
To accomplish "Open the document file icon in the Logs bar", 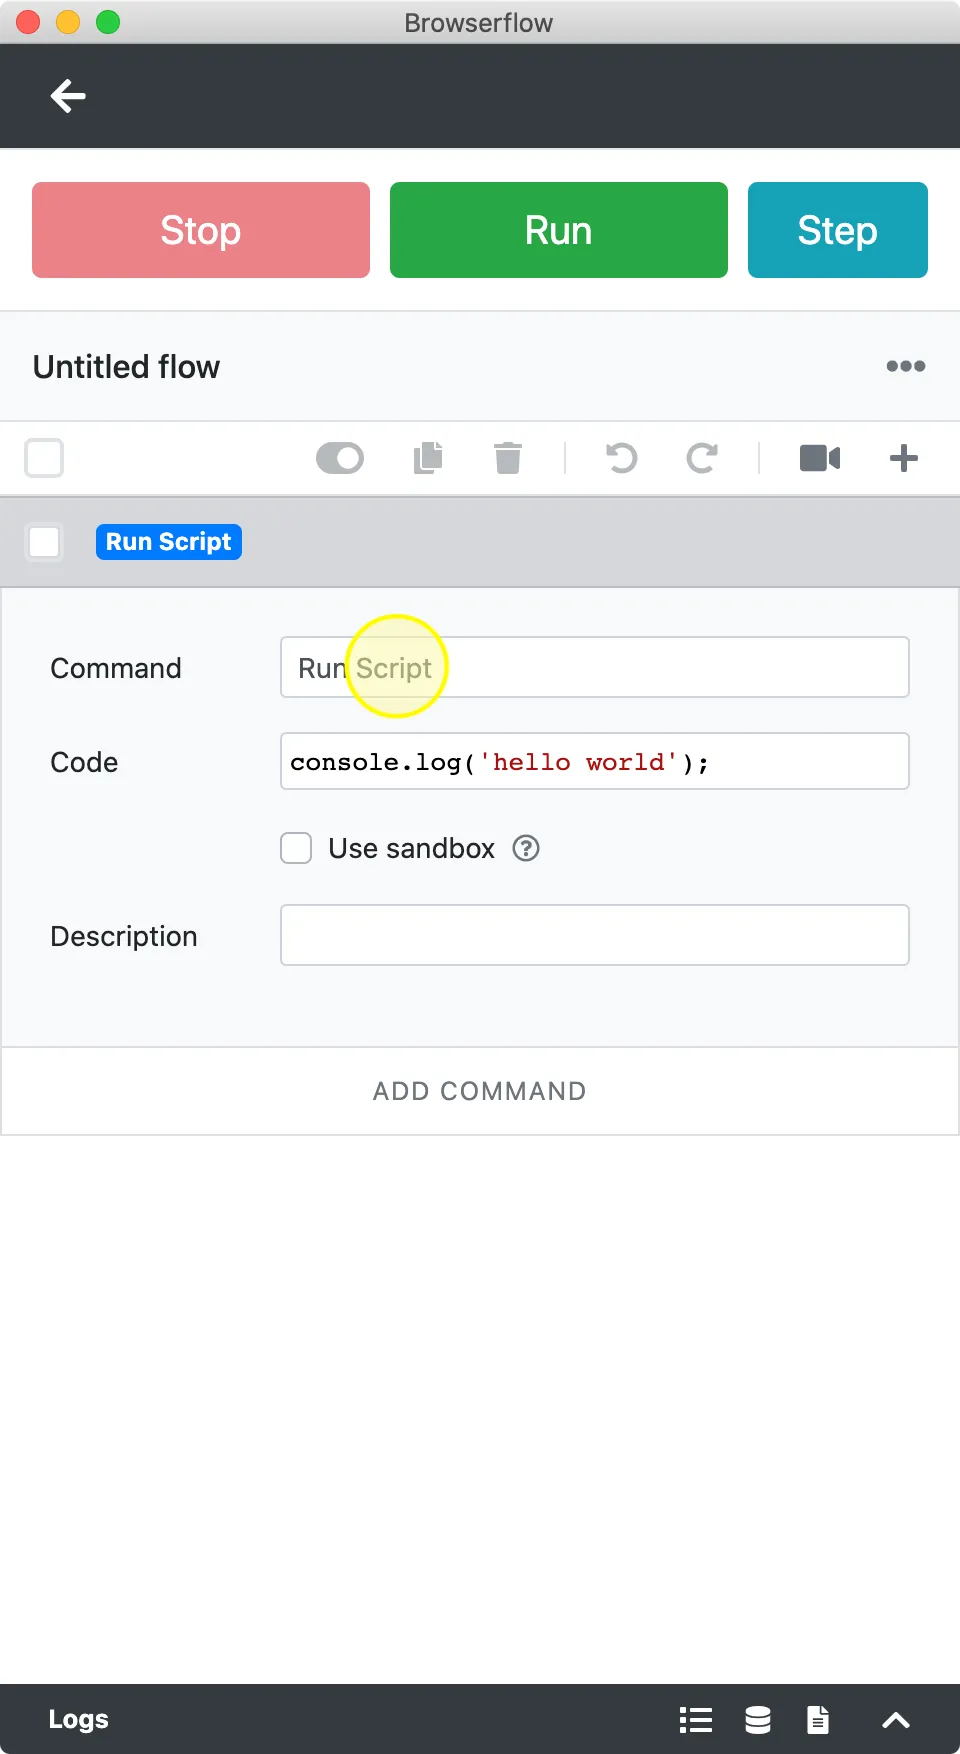I will tap(818, 1719).
